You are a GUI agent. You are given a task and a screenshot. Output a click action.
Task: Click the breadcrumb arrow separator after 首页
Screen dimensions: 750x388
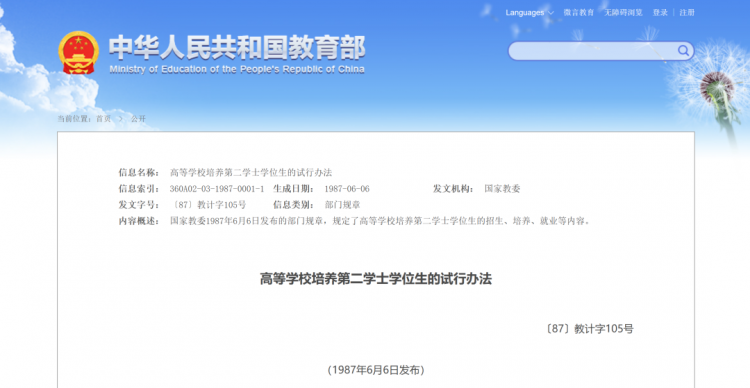click(121, 119)
